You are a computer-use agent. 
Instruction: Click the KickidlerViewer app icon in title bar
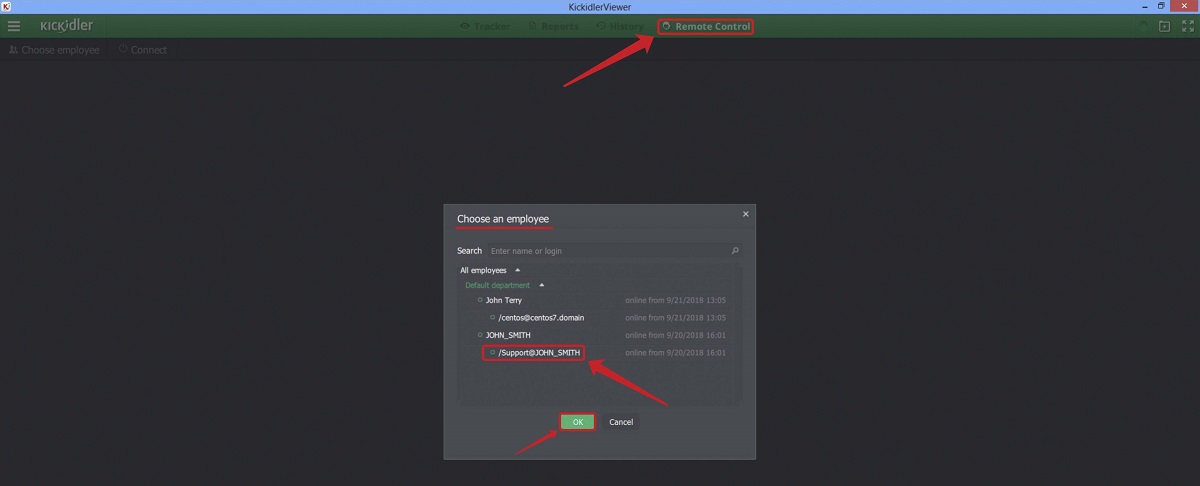[7, 7]
